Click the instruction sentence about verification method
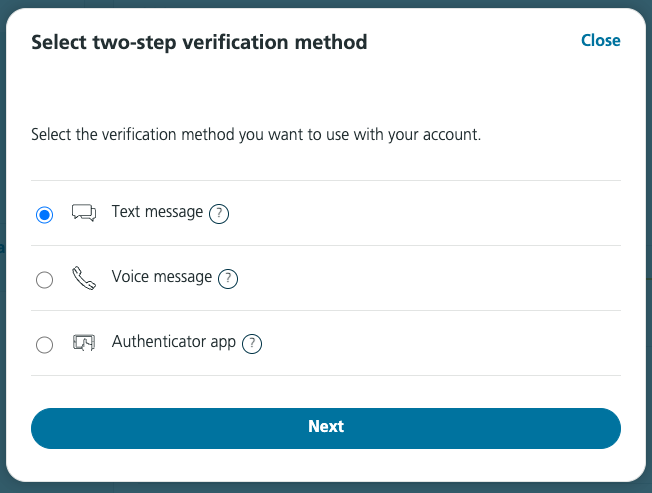 click(x=256, y=135)
